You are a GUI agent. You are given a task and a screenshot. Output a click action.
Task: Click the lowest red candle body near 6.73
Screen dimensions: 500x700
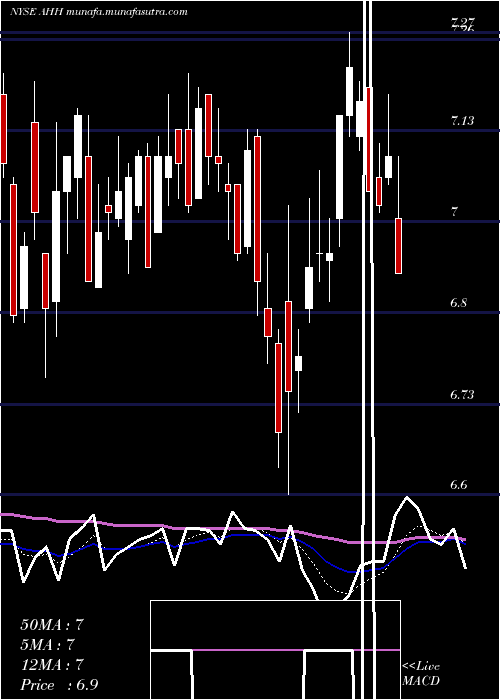279,388
